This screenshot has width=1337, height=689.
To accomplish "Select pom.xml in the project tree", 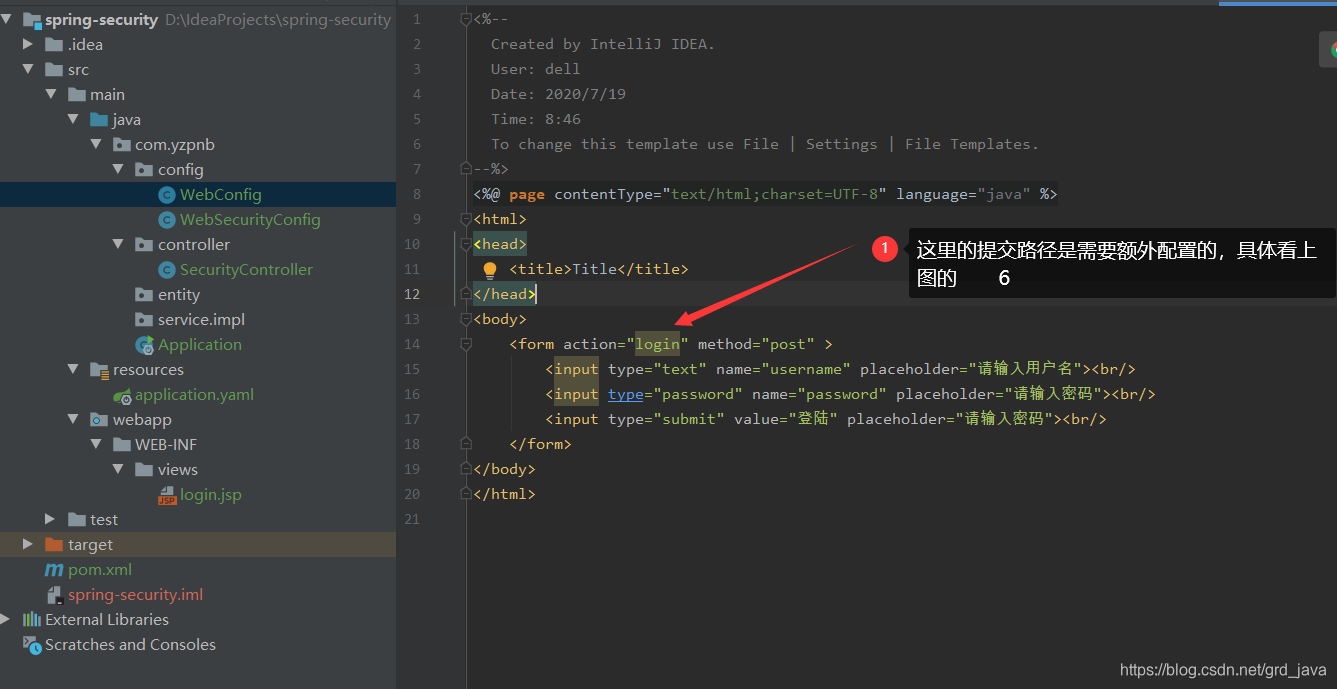I will point(100,569).
